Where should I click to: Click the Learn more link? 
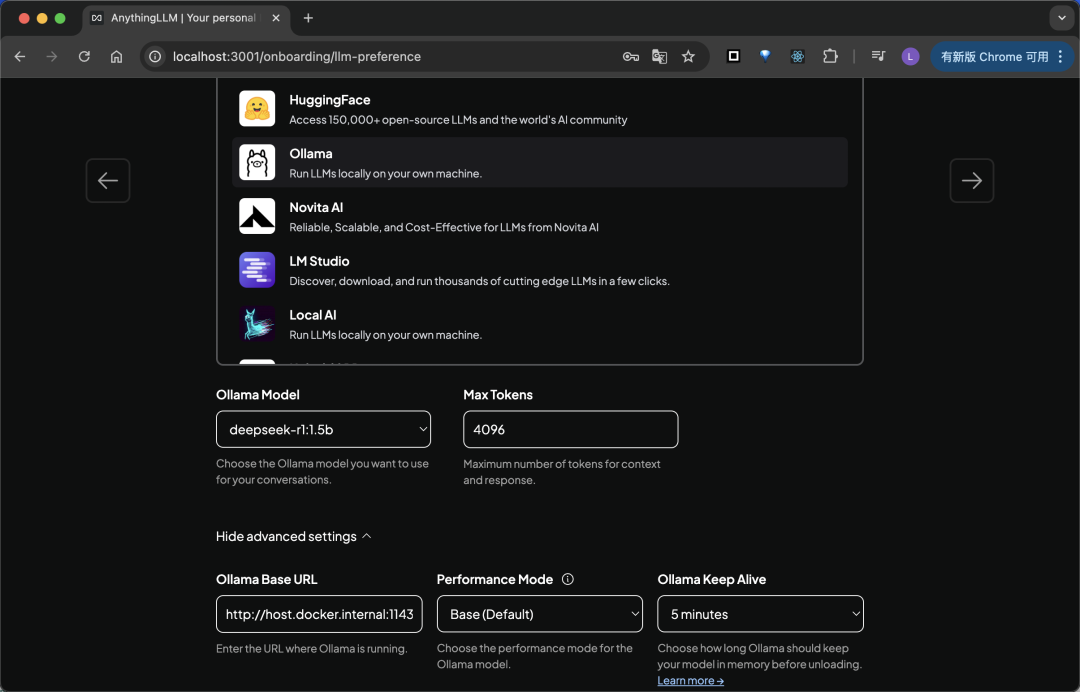pos(690,680)
